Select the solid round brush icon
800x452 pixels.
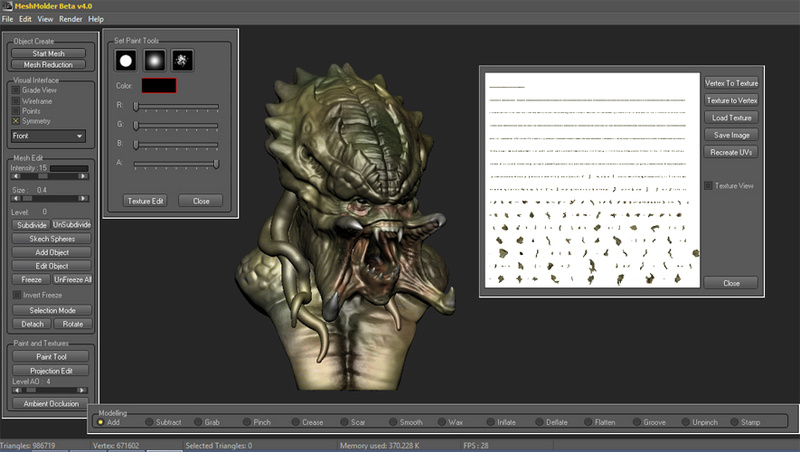[x=126, y=61]
